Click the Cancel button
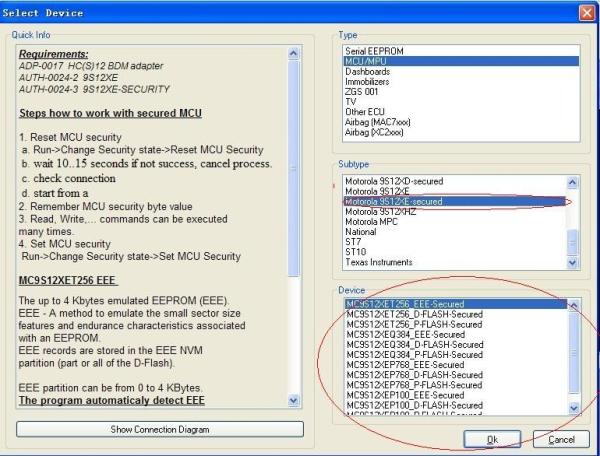Screen dimensions: 600x456 tap(561, 440)
